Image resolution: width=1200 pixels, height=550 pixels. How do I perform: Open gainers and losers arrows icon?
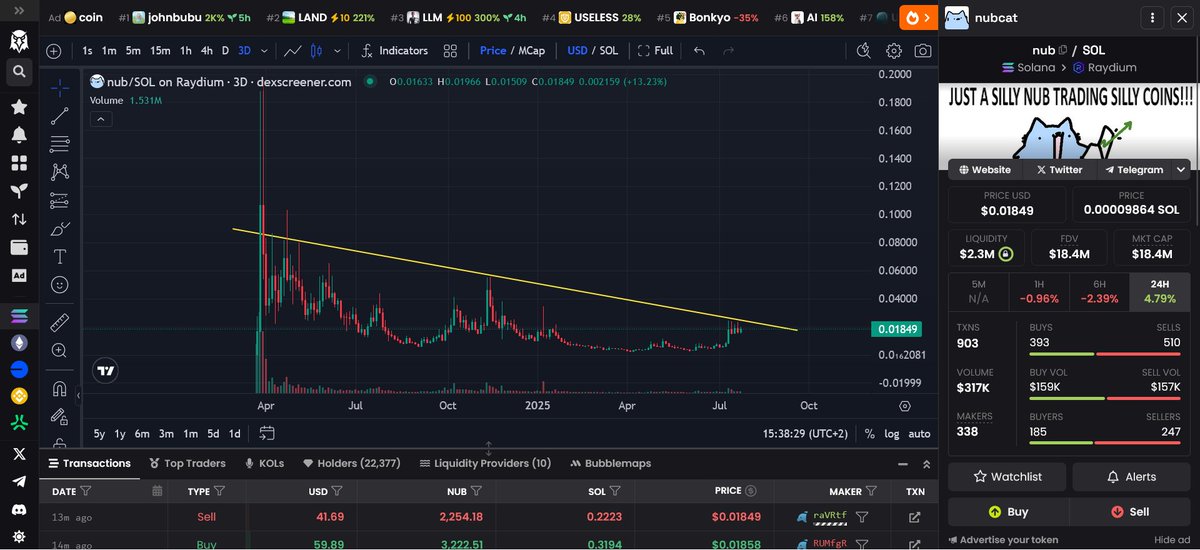18,219
